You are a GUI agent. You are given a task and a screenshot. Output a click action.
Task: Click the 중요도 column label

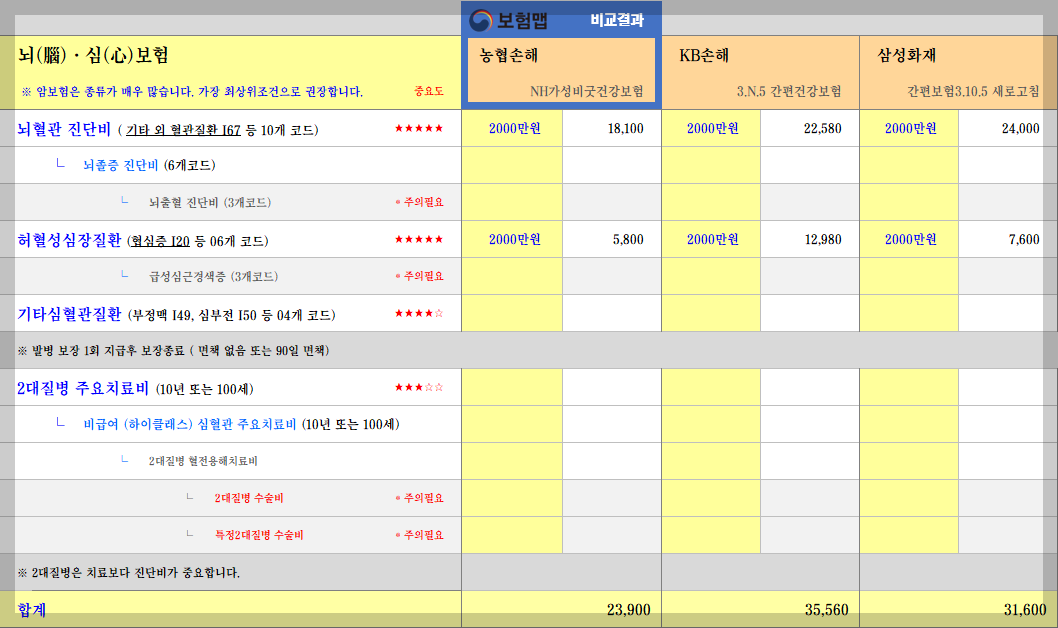point(428,91)
